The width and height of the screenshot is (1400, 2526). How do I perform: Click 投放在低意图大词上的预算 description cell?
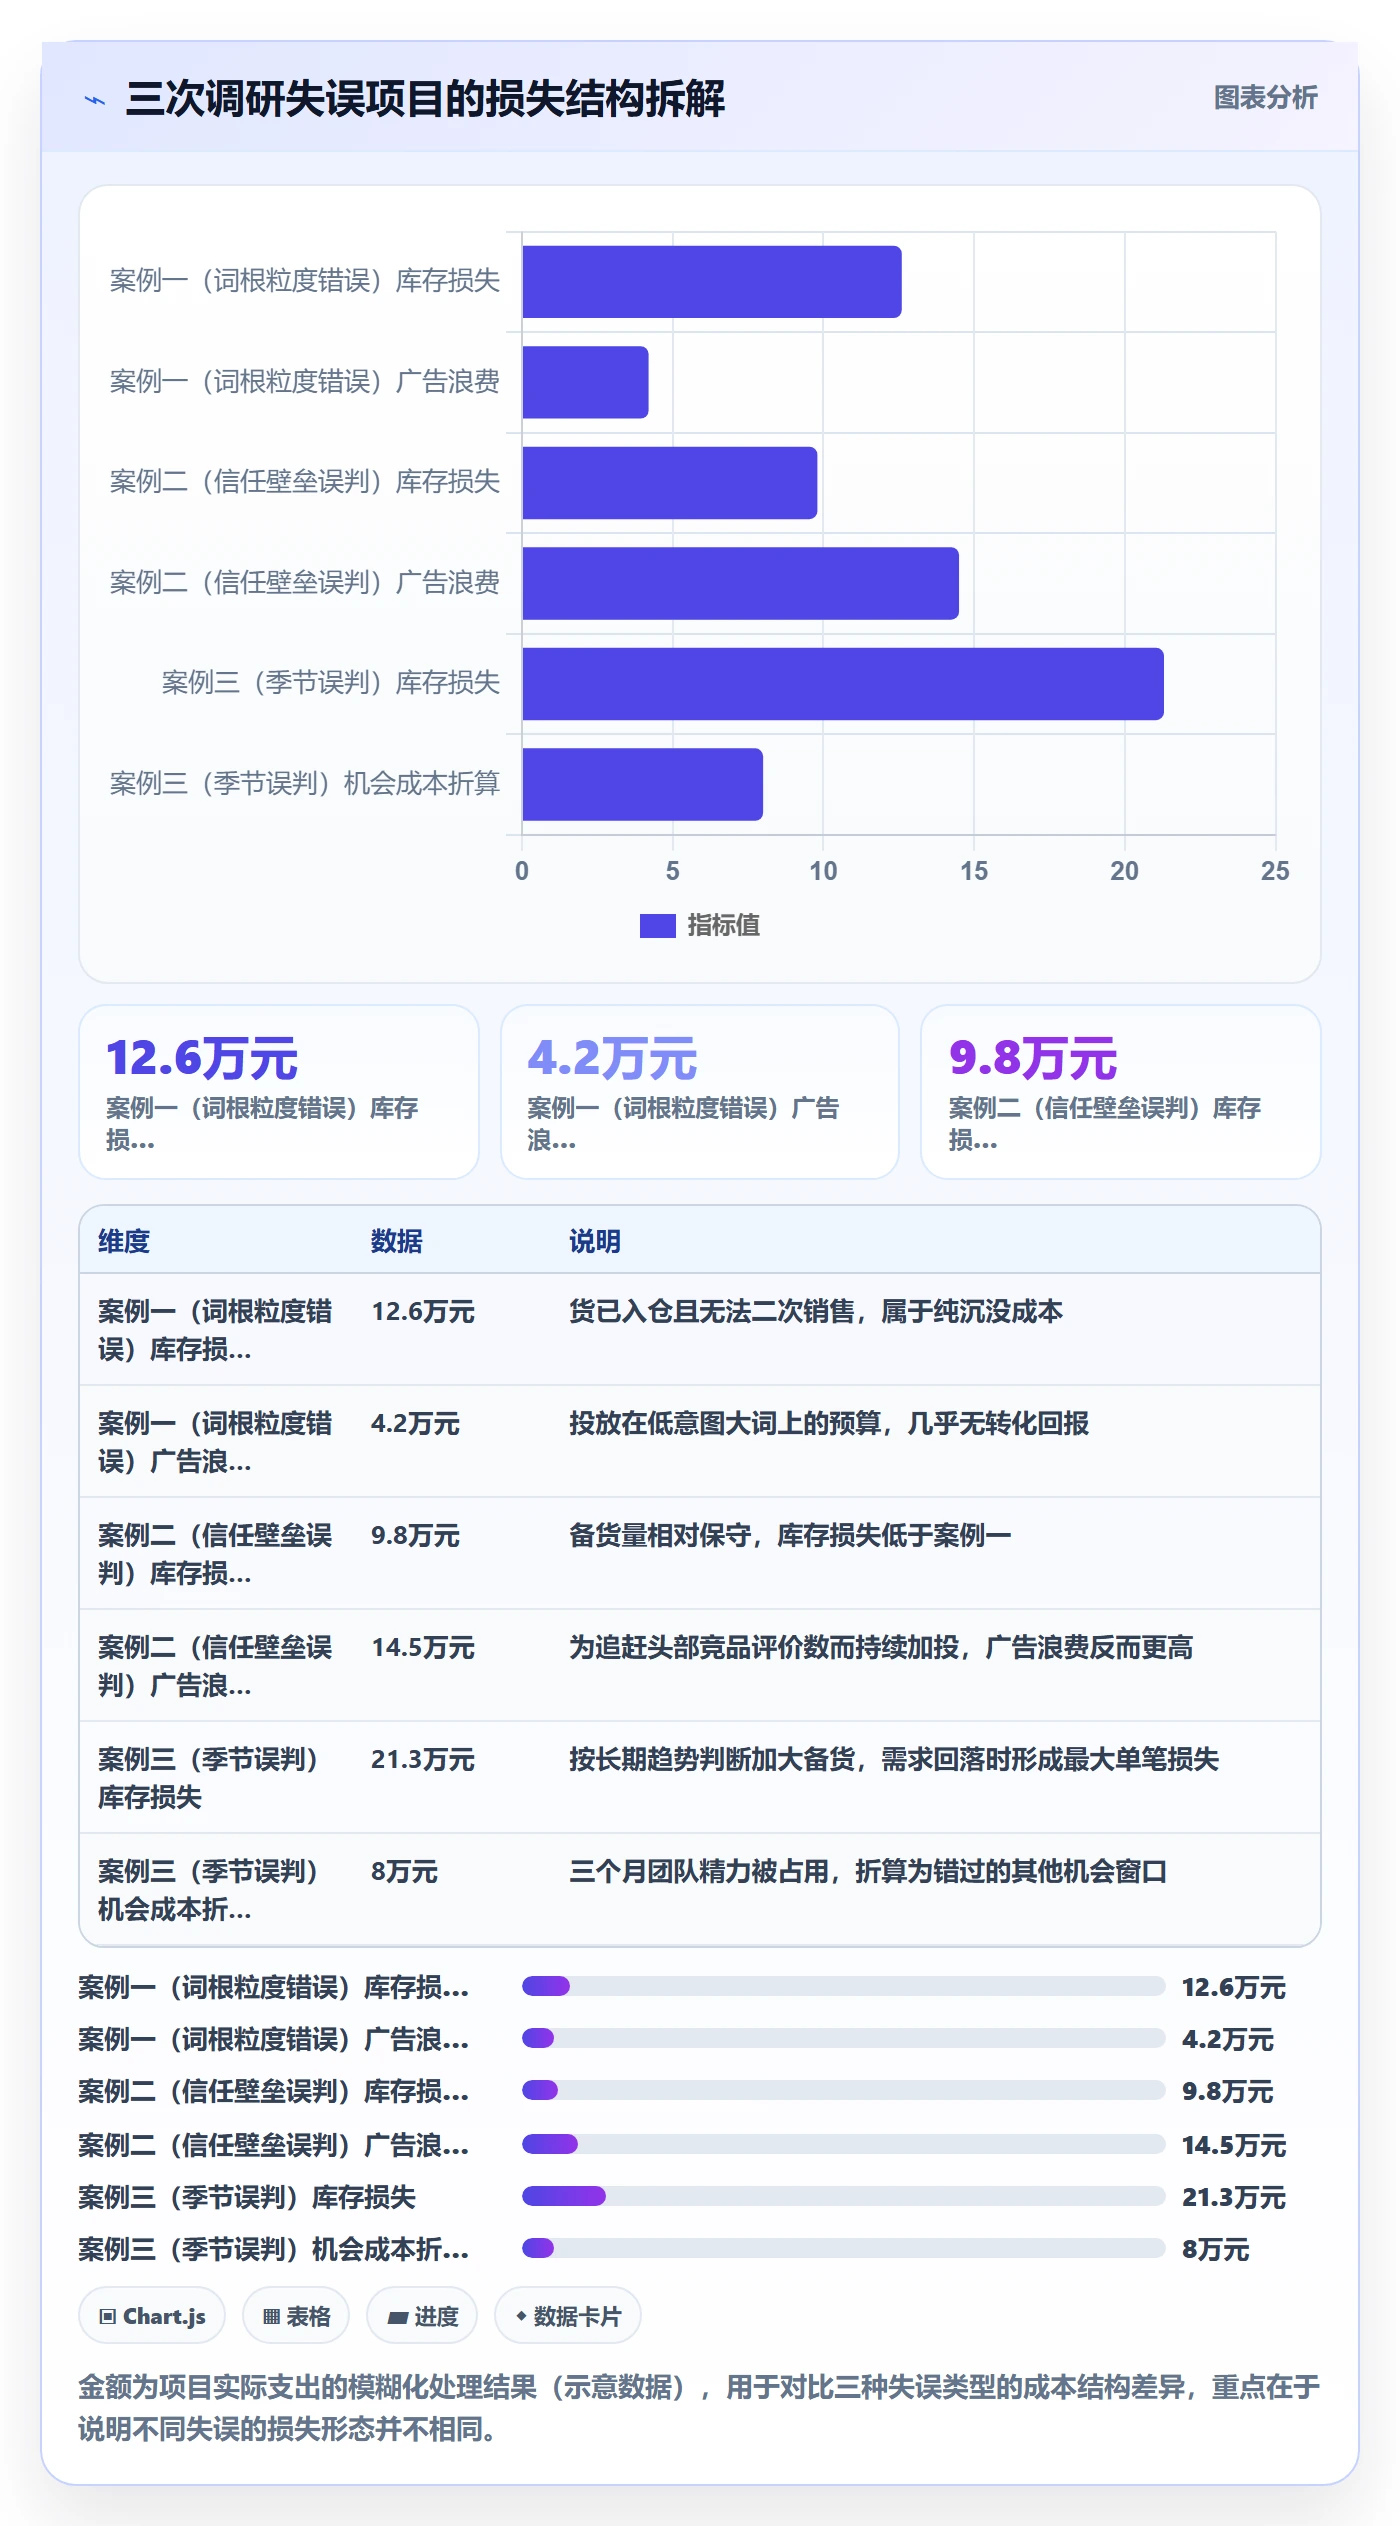829,1423
